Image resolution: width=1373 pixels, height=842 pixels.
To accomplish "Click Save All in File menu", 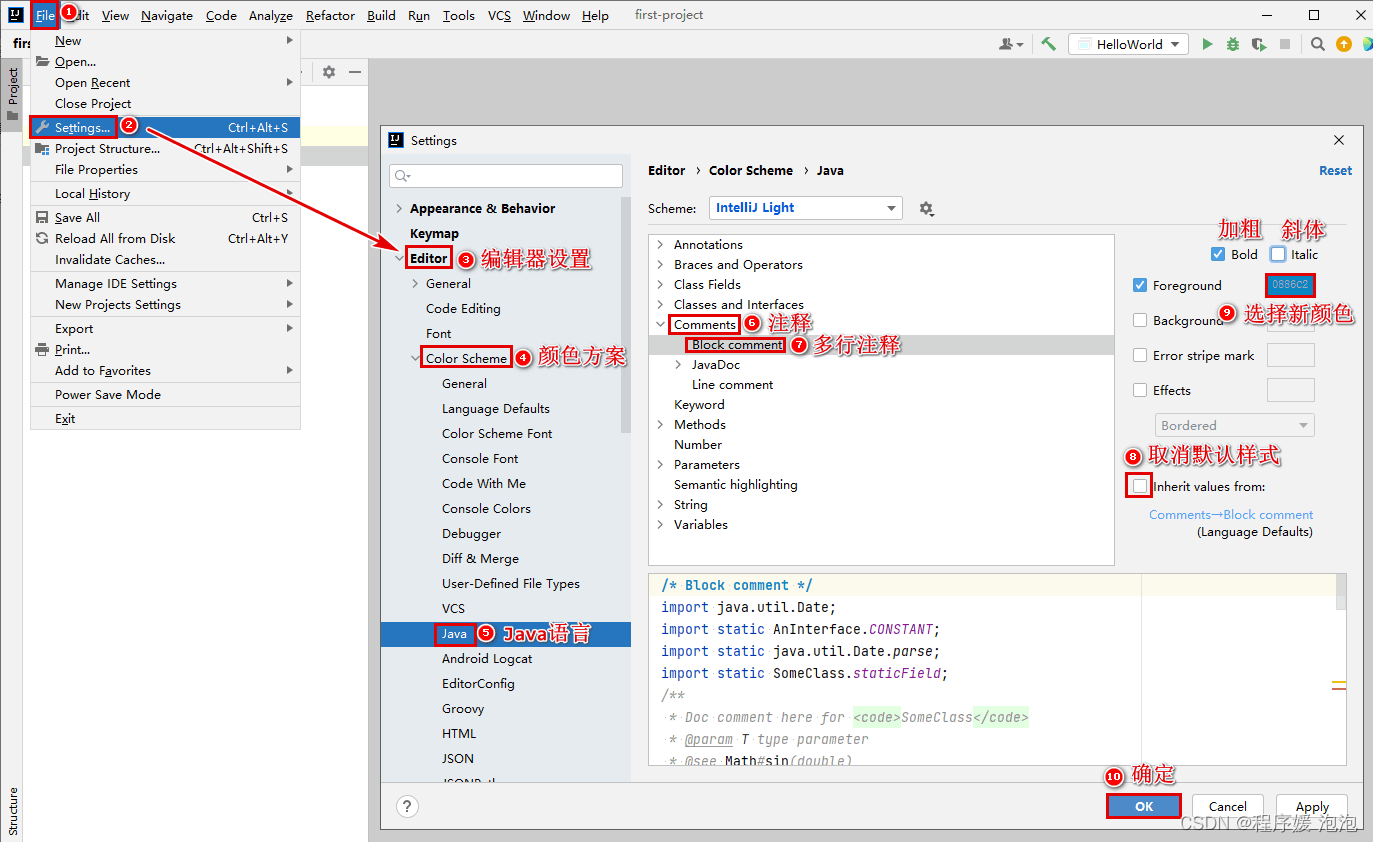I will coord(165,217).
